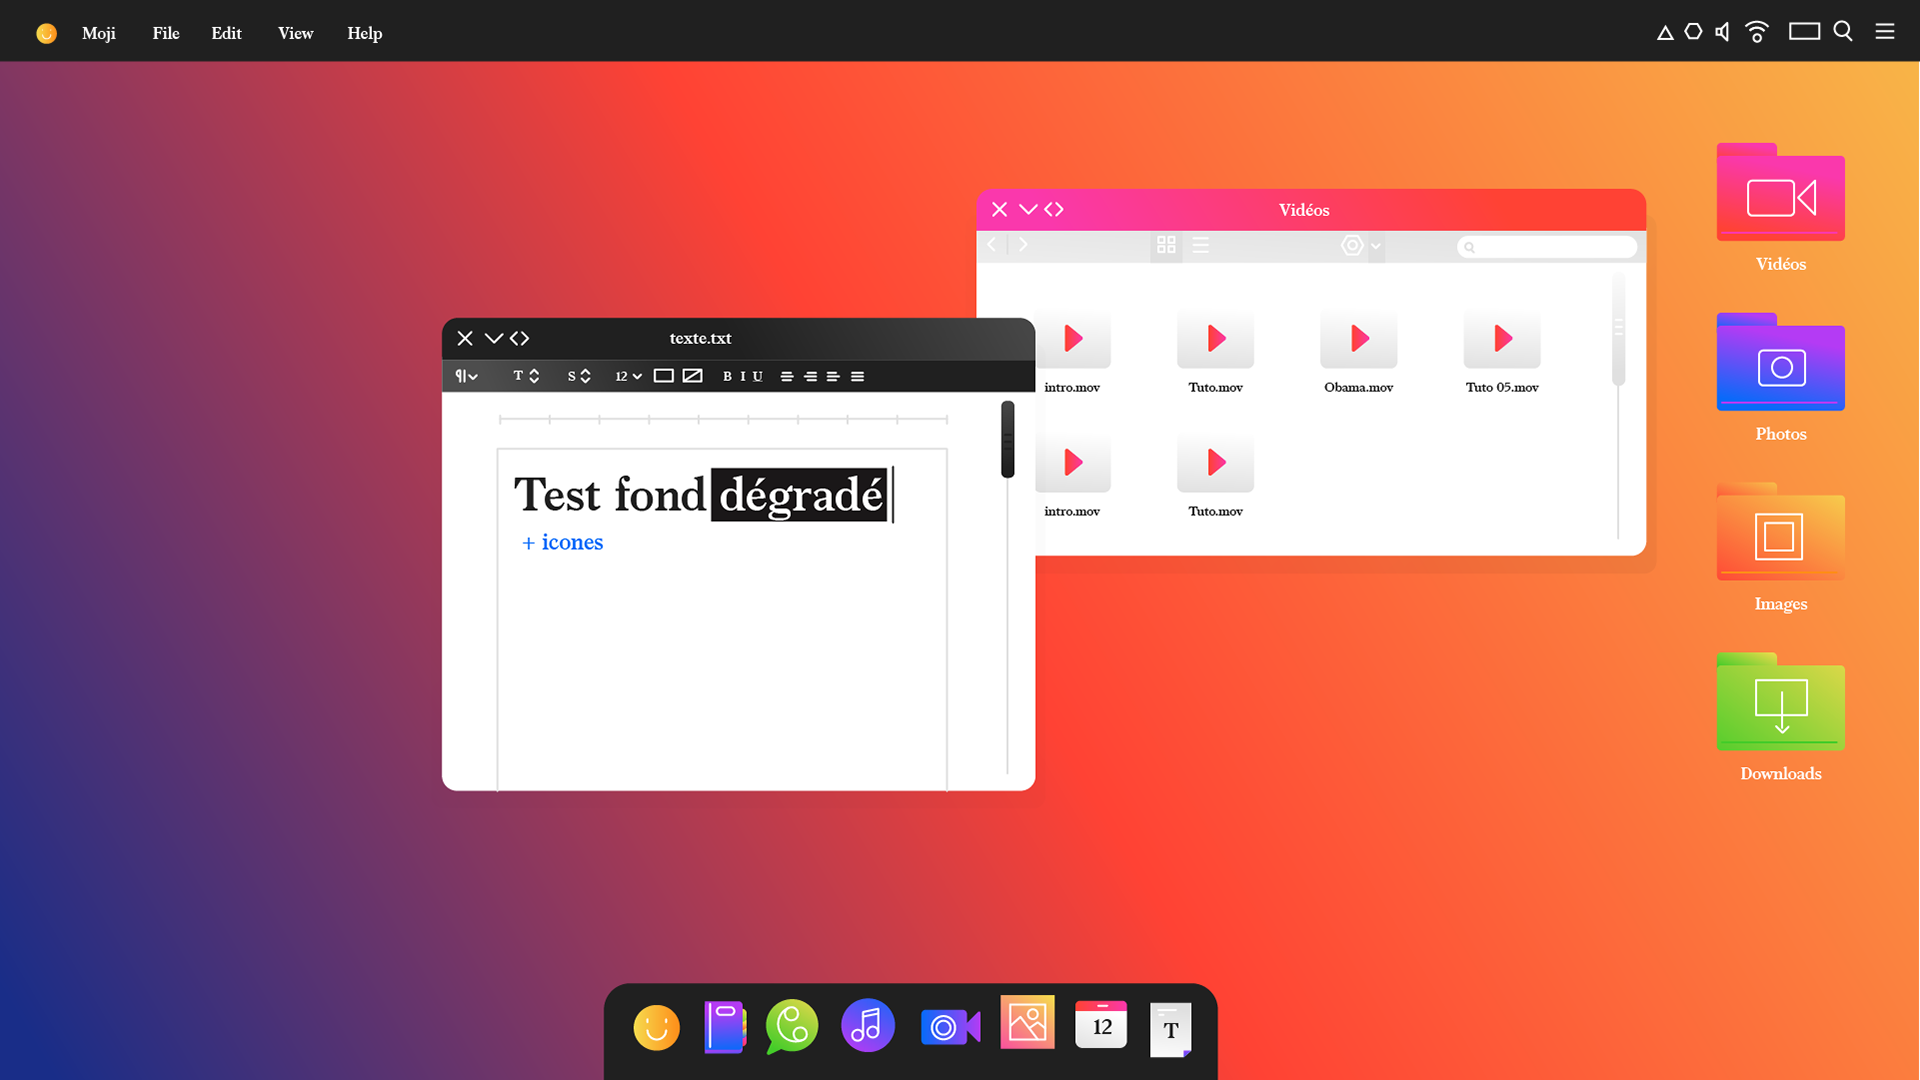The width and height of the screenshot is (1920, 1080).
Task: Select Tuto.mov in the top row
Action: point(1215,352)
